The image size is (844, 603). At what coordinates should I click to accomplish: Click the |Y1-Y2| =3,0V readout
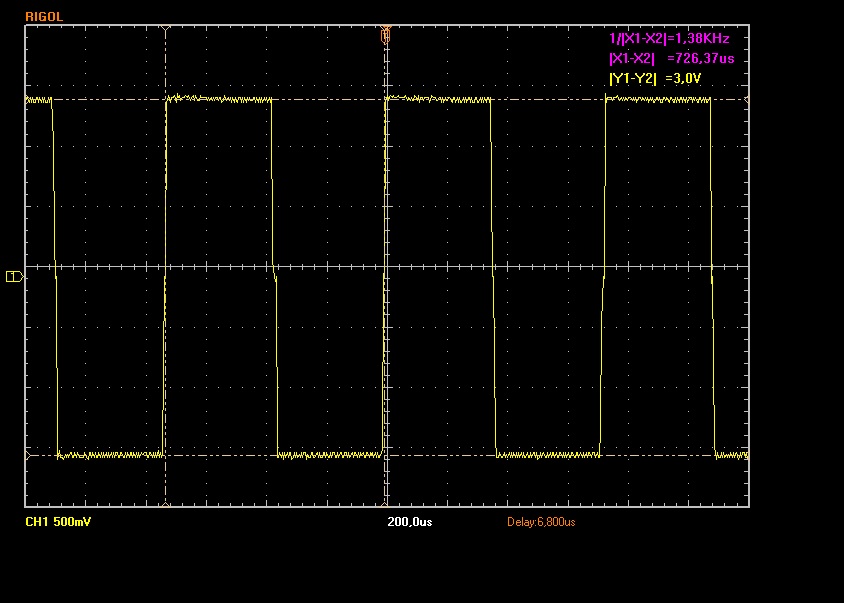pyautogui.click(x=655, y=79)
